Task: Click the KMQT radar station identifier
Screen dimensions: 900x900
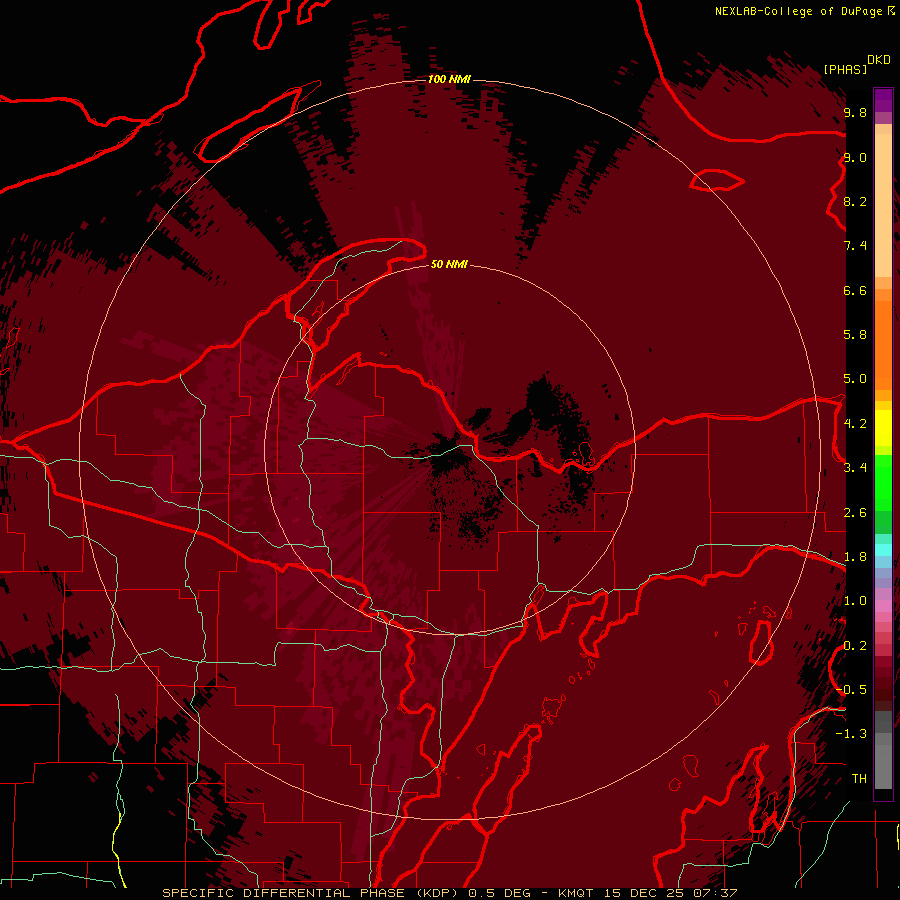Action: pyautogui.click(x=576, y=893)
